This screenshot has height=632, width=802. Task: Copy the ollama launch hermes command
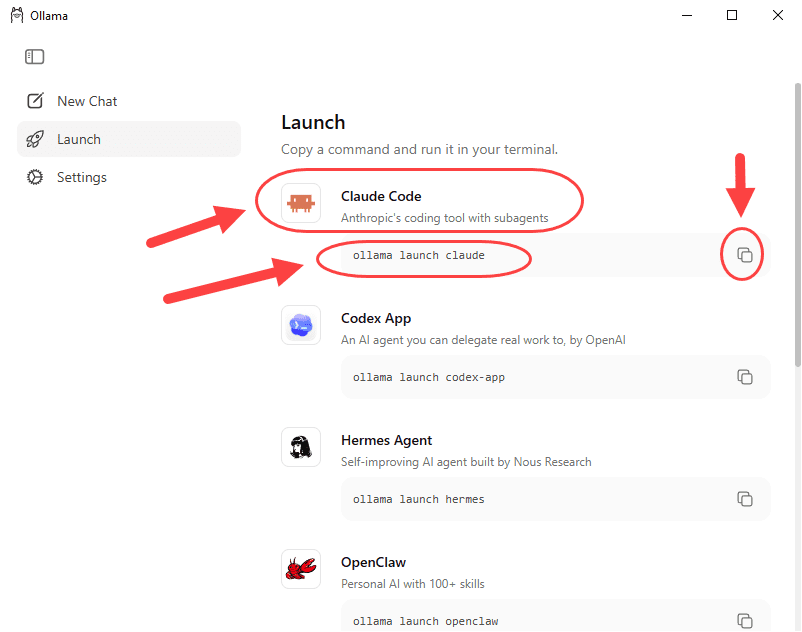click(x=745, y=499)
